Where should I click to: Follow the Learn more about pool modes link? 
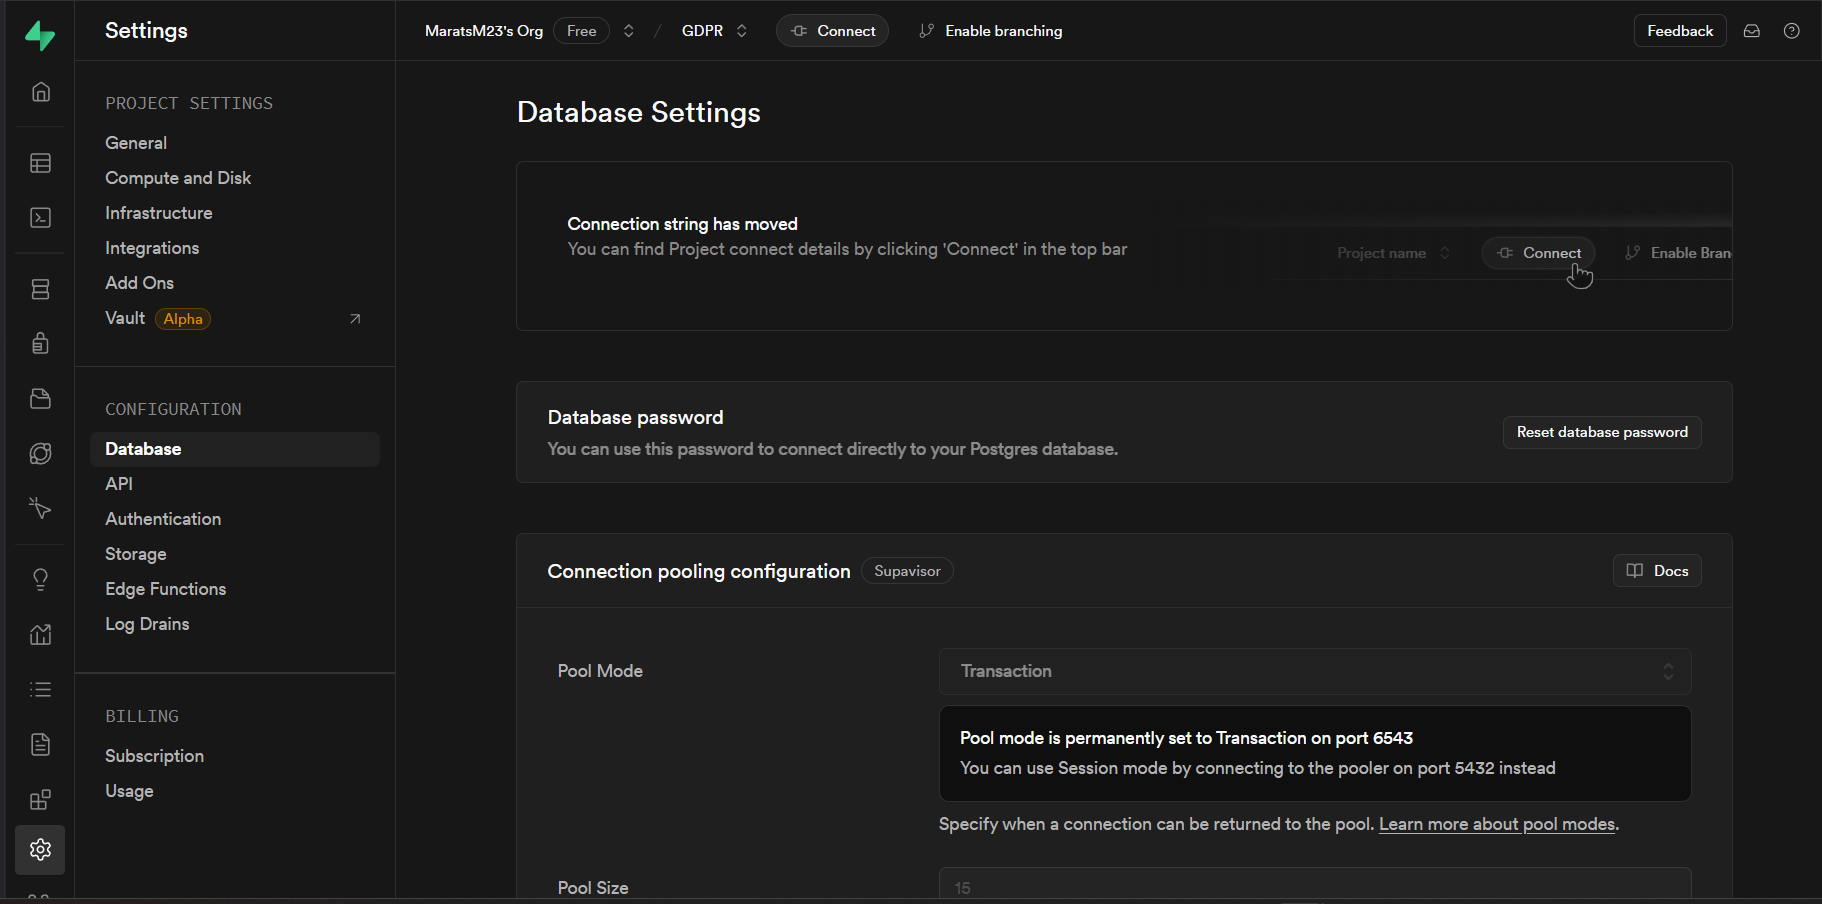[x=1496, y=824]
